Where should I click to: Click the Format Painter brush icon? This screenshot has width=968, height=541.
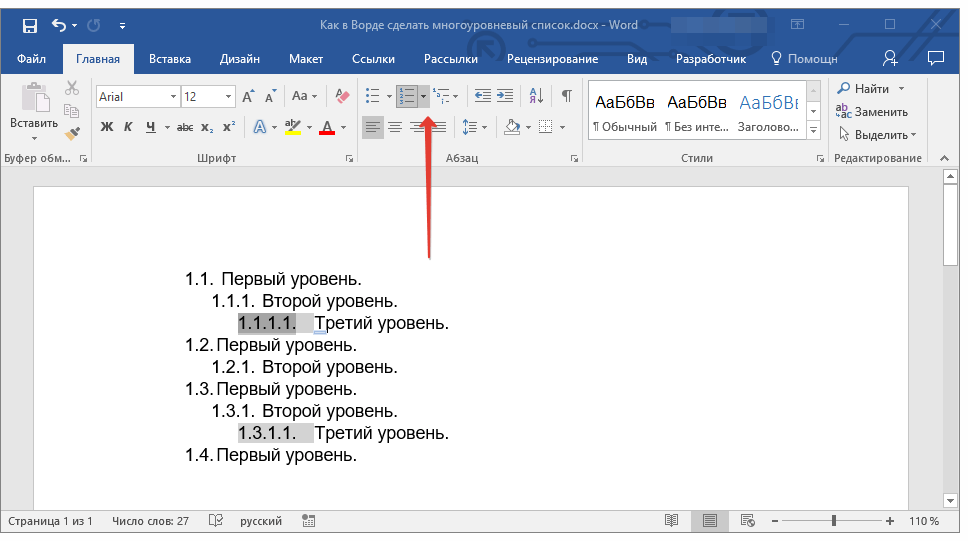(x=72, y=133)
